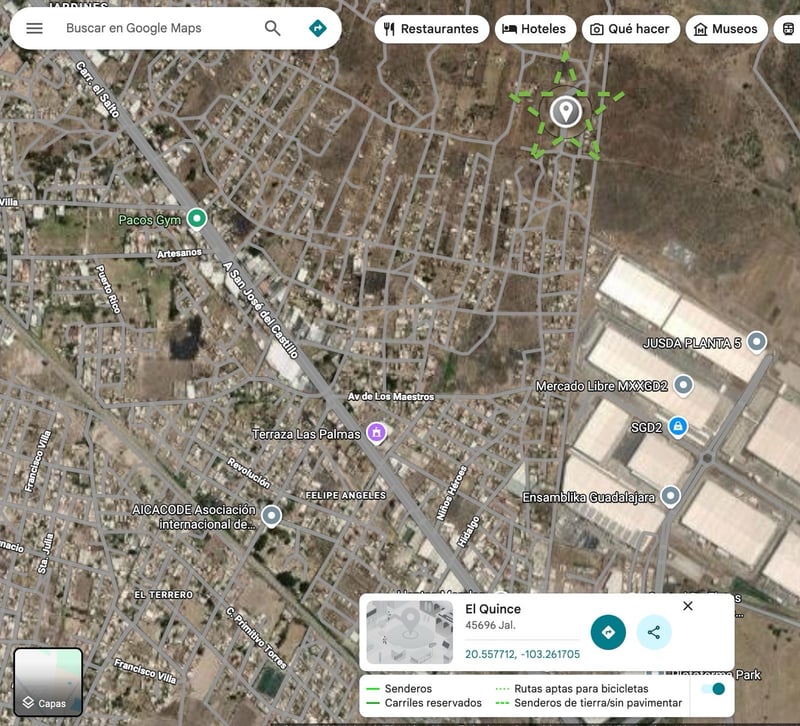Image resolution: width=800 pixels, height=726 pixels.
Task: Show Qué hacer suggestions
Action: (x=631, y=29)
